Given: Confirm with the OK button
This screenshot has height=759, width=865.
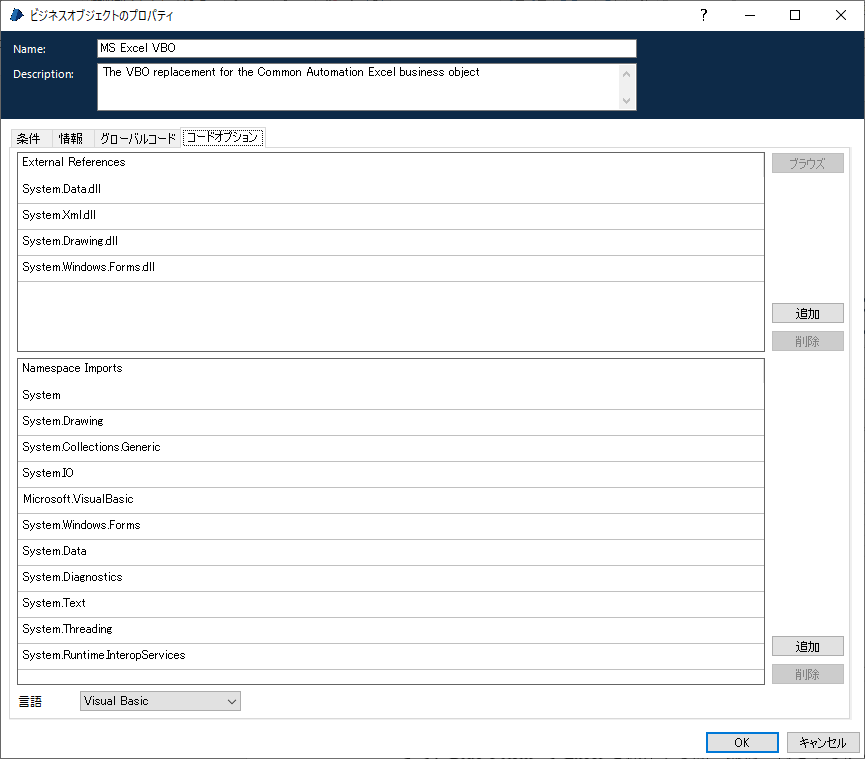Looking at the screenshot, I should pyautogui.click(x=742, y=742).
